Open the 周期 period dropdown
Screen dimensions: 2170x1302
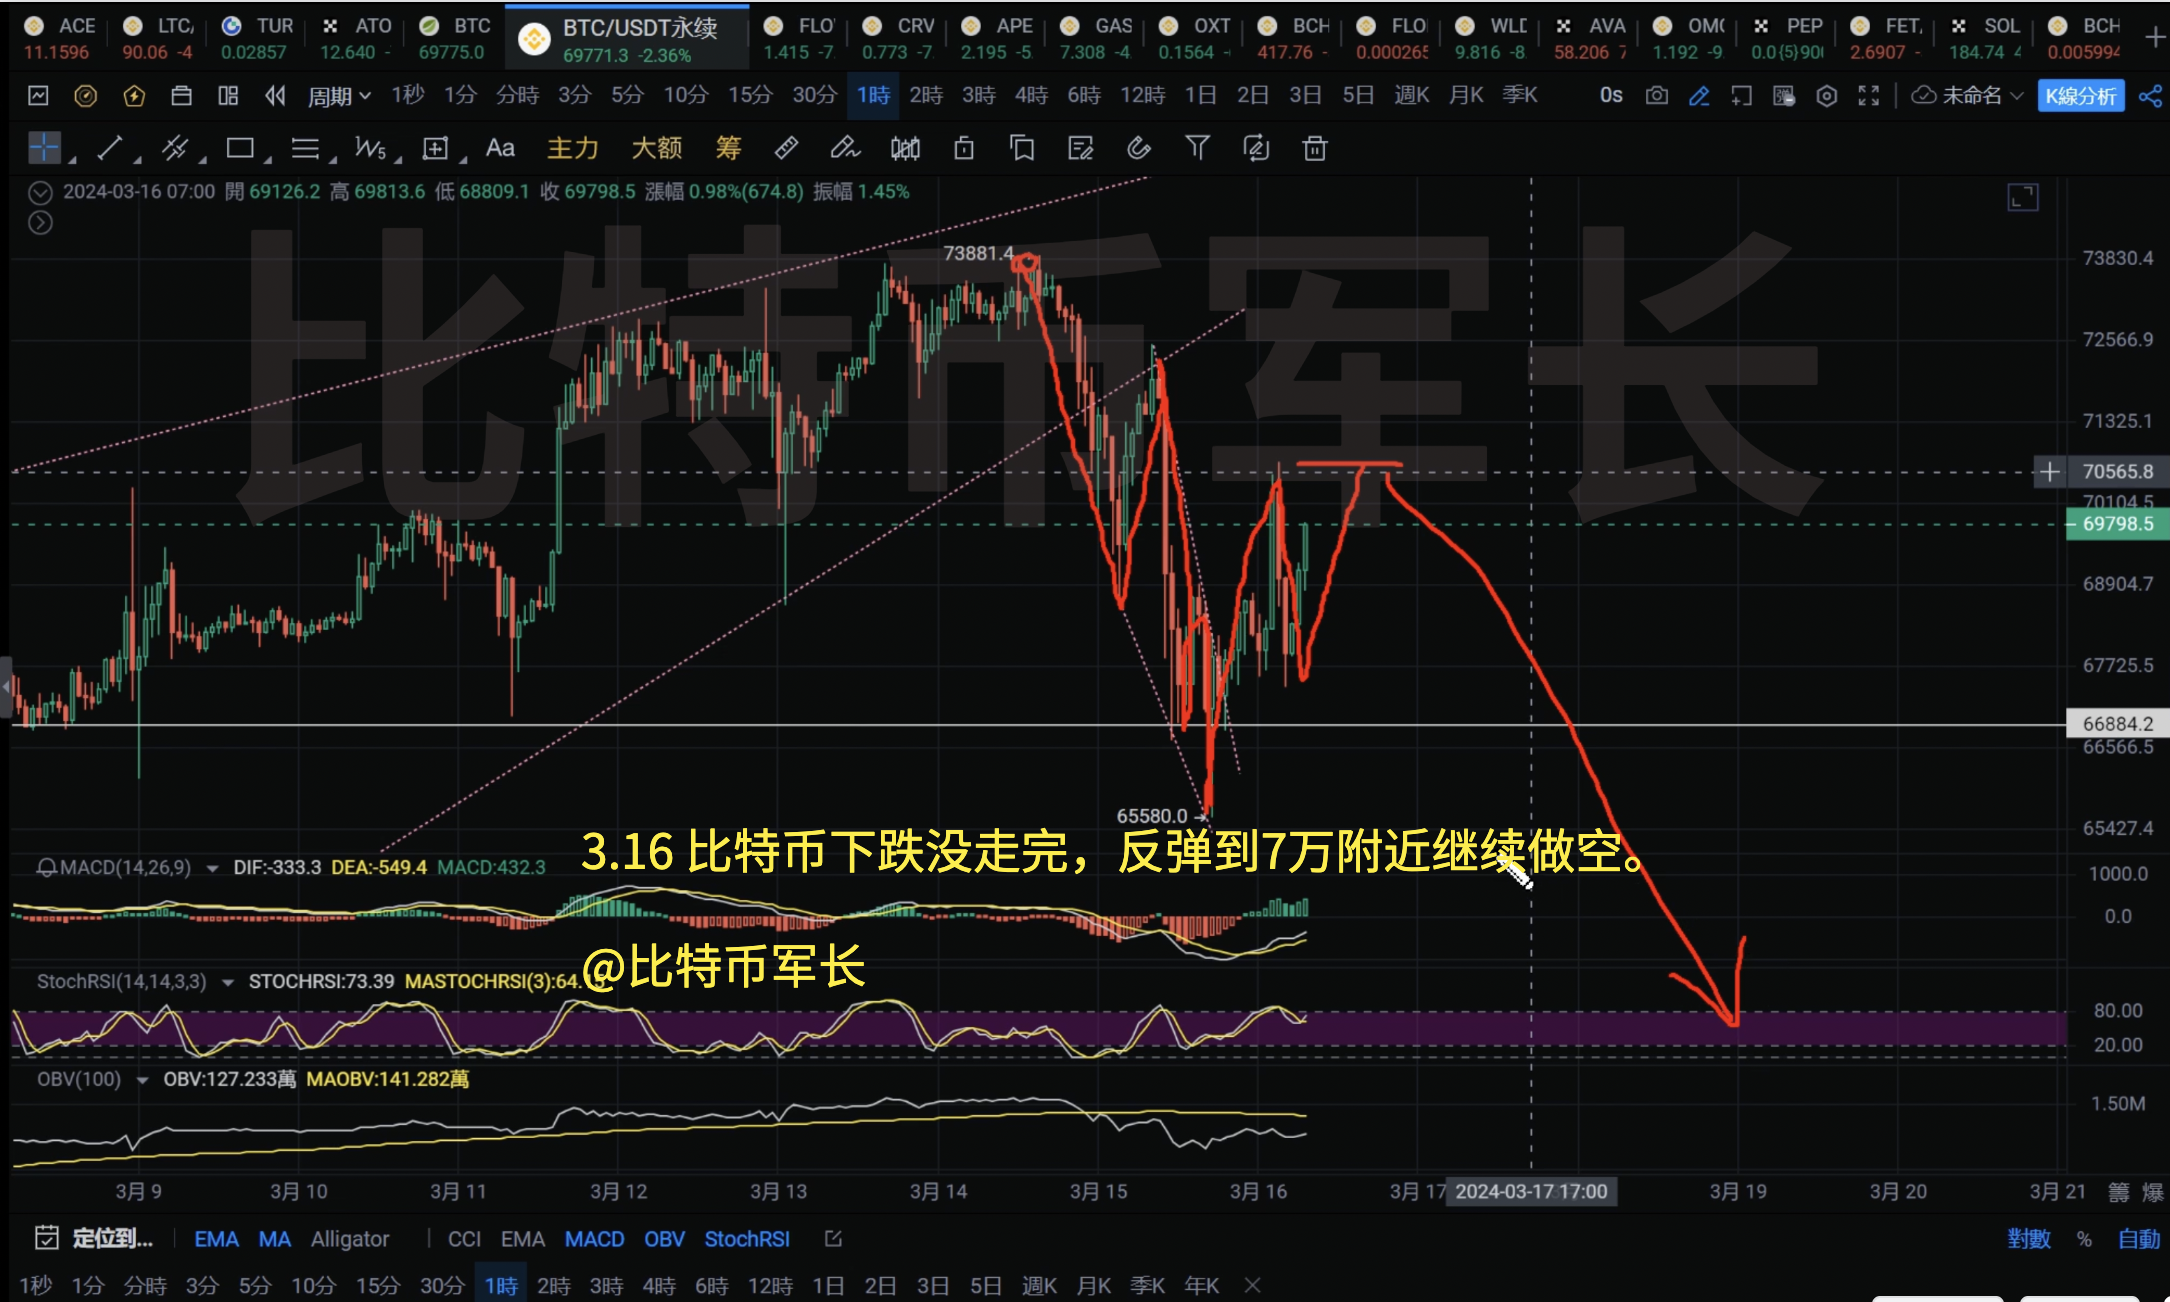tap(339, 96)
